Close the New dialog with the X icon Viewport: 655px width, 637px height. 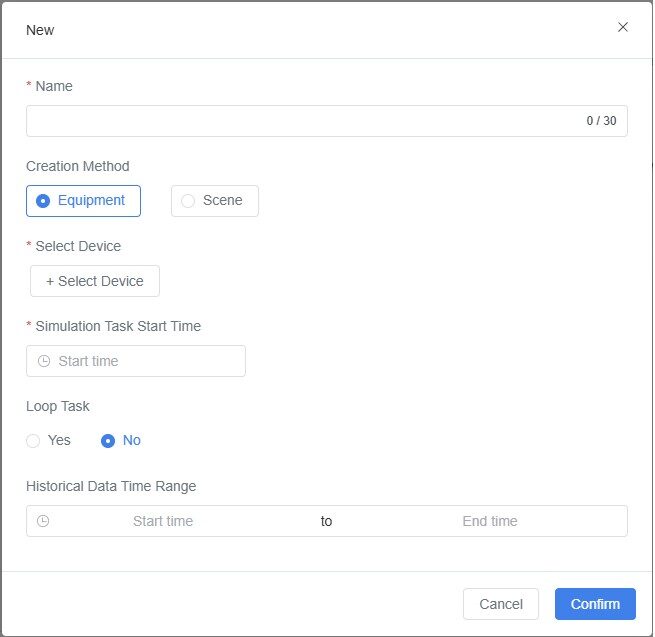(x=623, y=27)
